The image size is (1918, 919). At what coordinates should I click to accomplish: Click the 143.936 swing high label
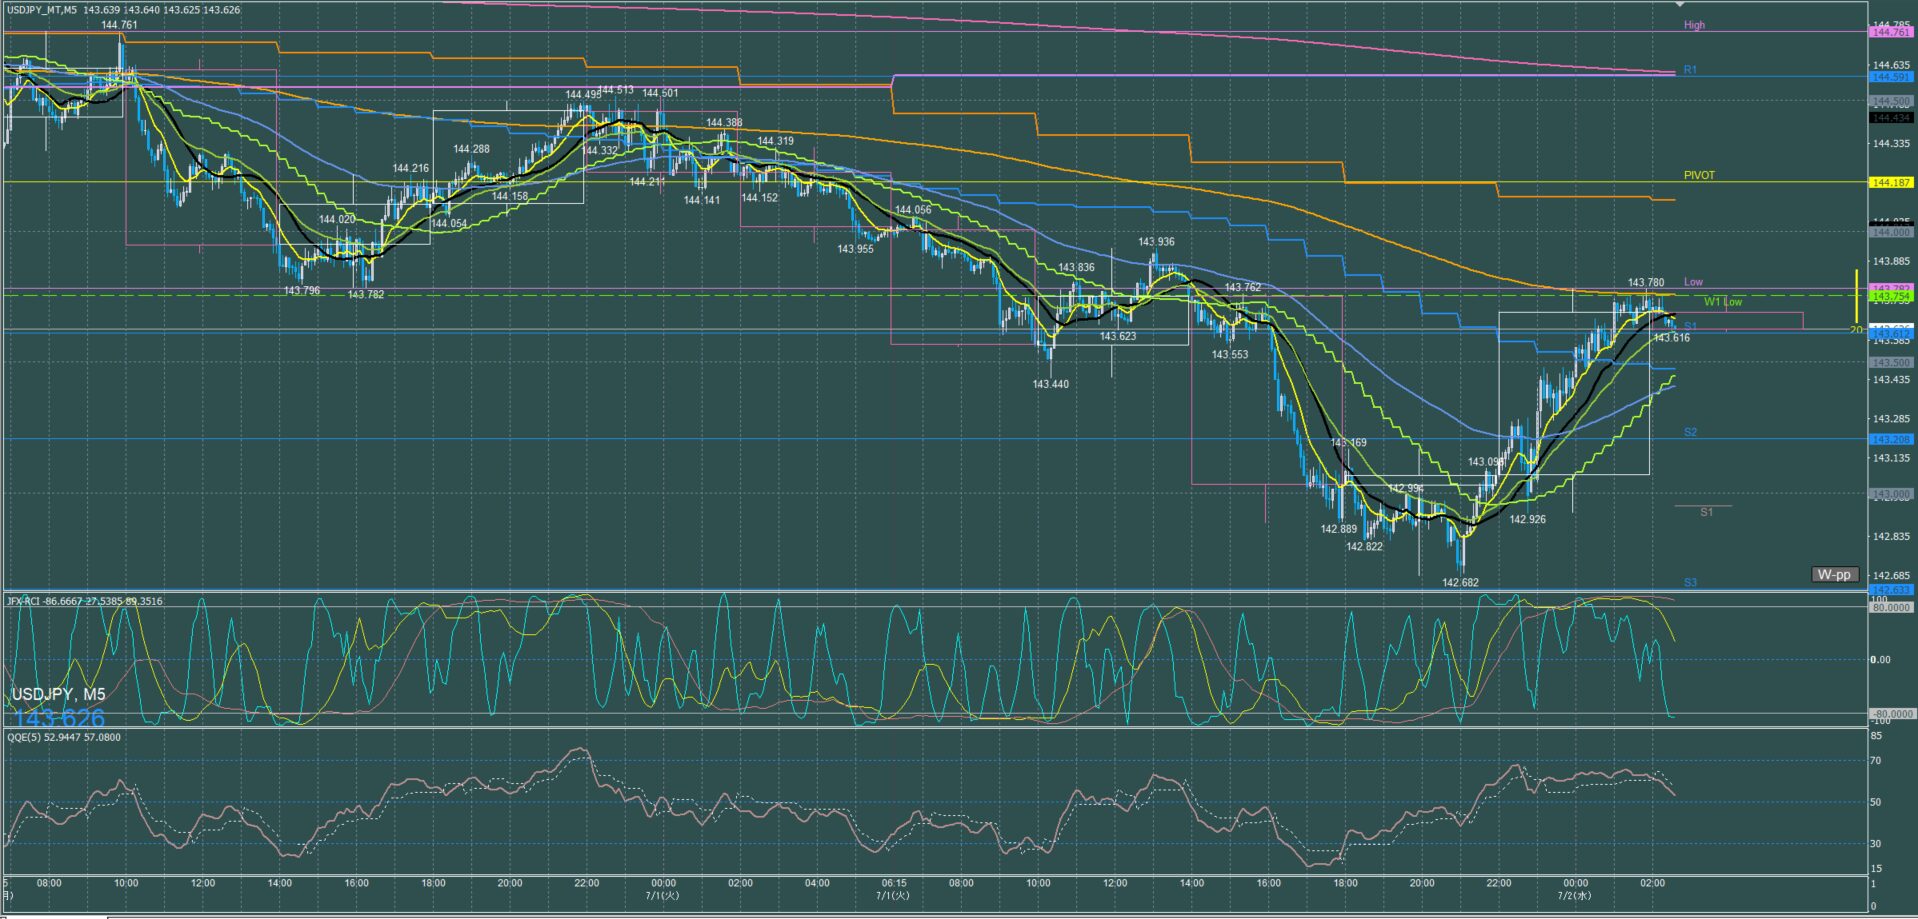pos(1156,242)
